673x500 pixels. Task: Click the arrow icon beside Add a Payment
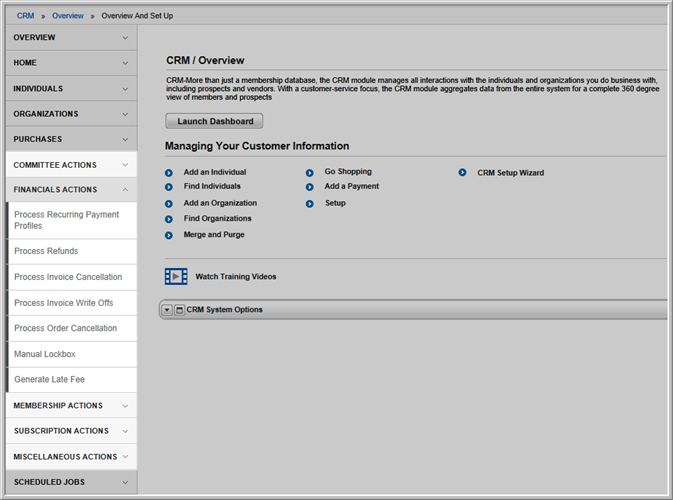point(309,187)
